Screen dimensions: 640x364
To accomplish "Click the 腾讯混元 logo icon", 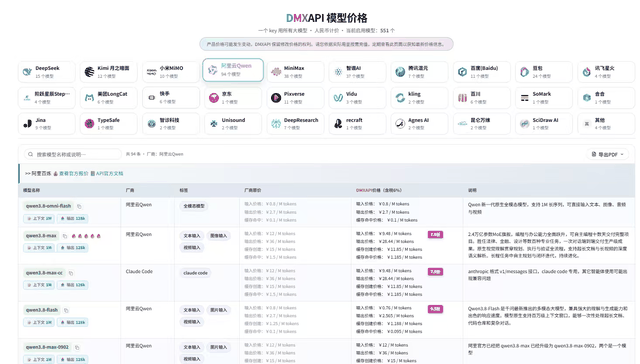I will coord(400,72).
